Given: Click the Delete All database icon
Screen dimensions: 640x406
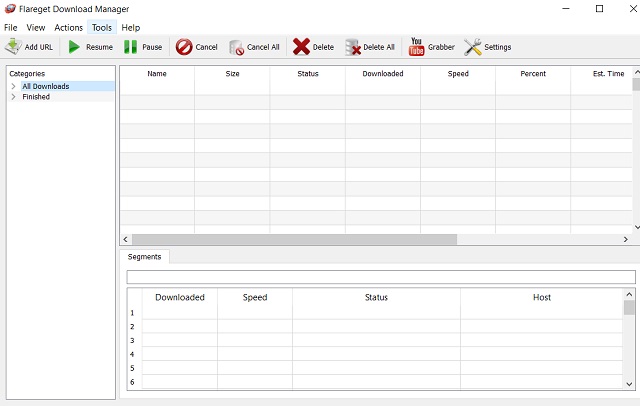Looking at the screenshot, I should [x=353, y=47].
